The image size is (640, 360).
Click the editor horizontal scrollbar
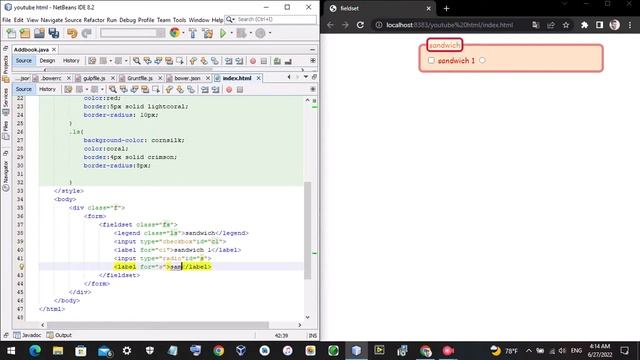point(158,325)
